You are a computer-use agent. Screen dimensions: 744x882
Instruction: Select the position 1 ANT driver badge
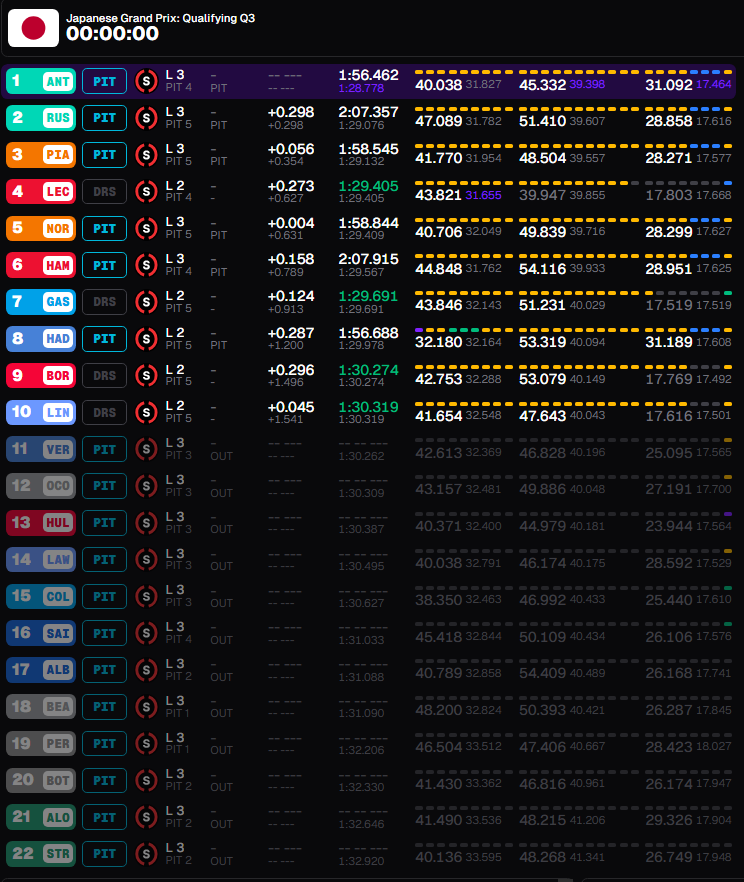tap(41, 81)
